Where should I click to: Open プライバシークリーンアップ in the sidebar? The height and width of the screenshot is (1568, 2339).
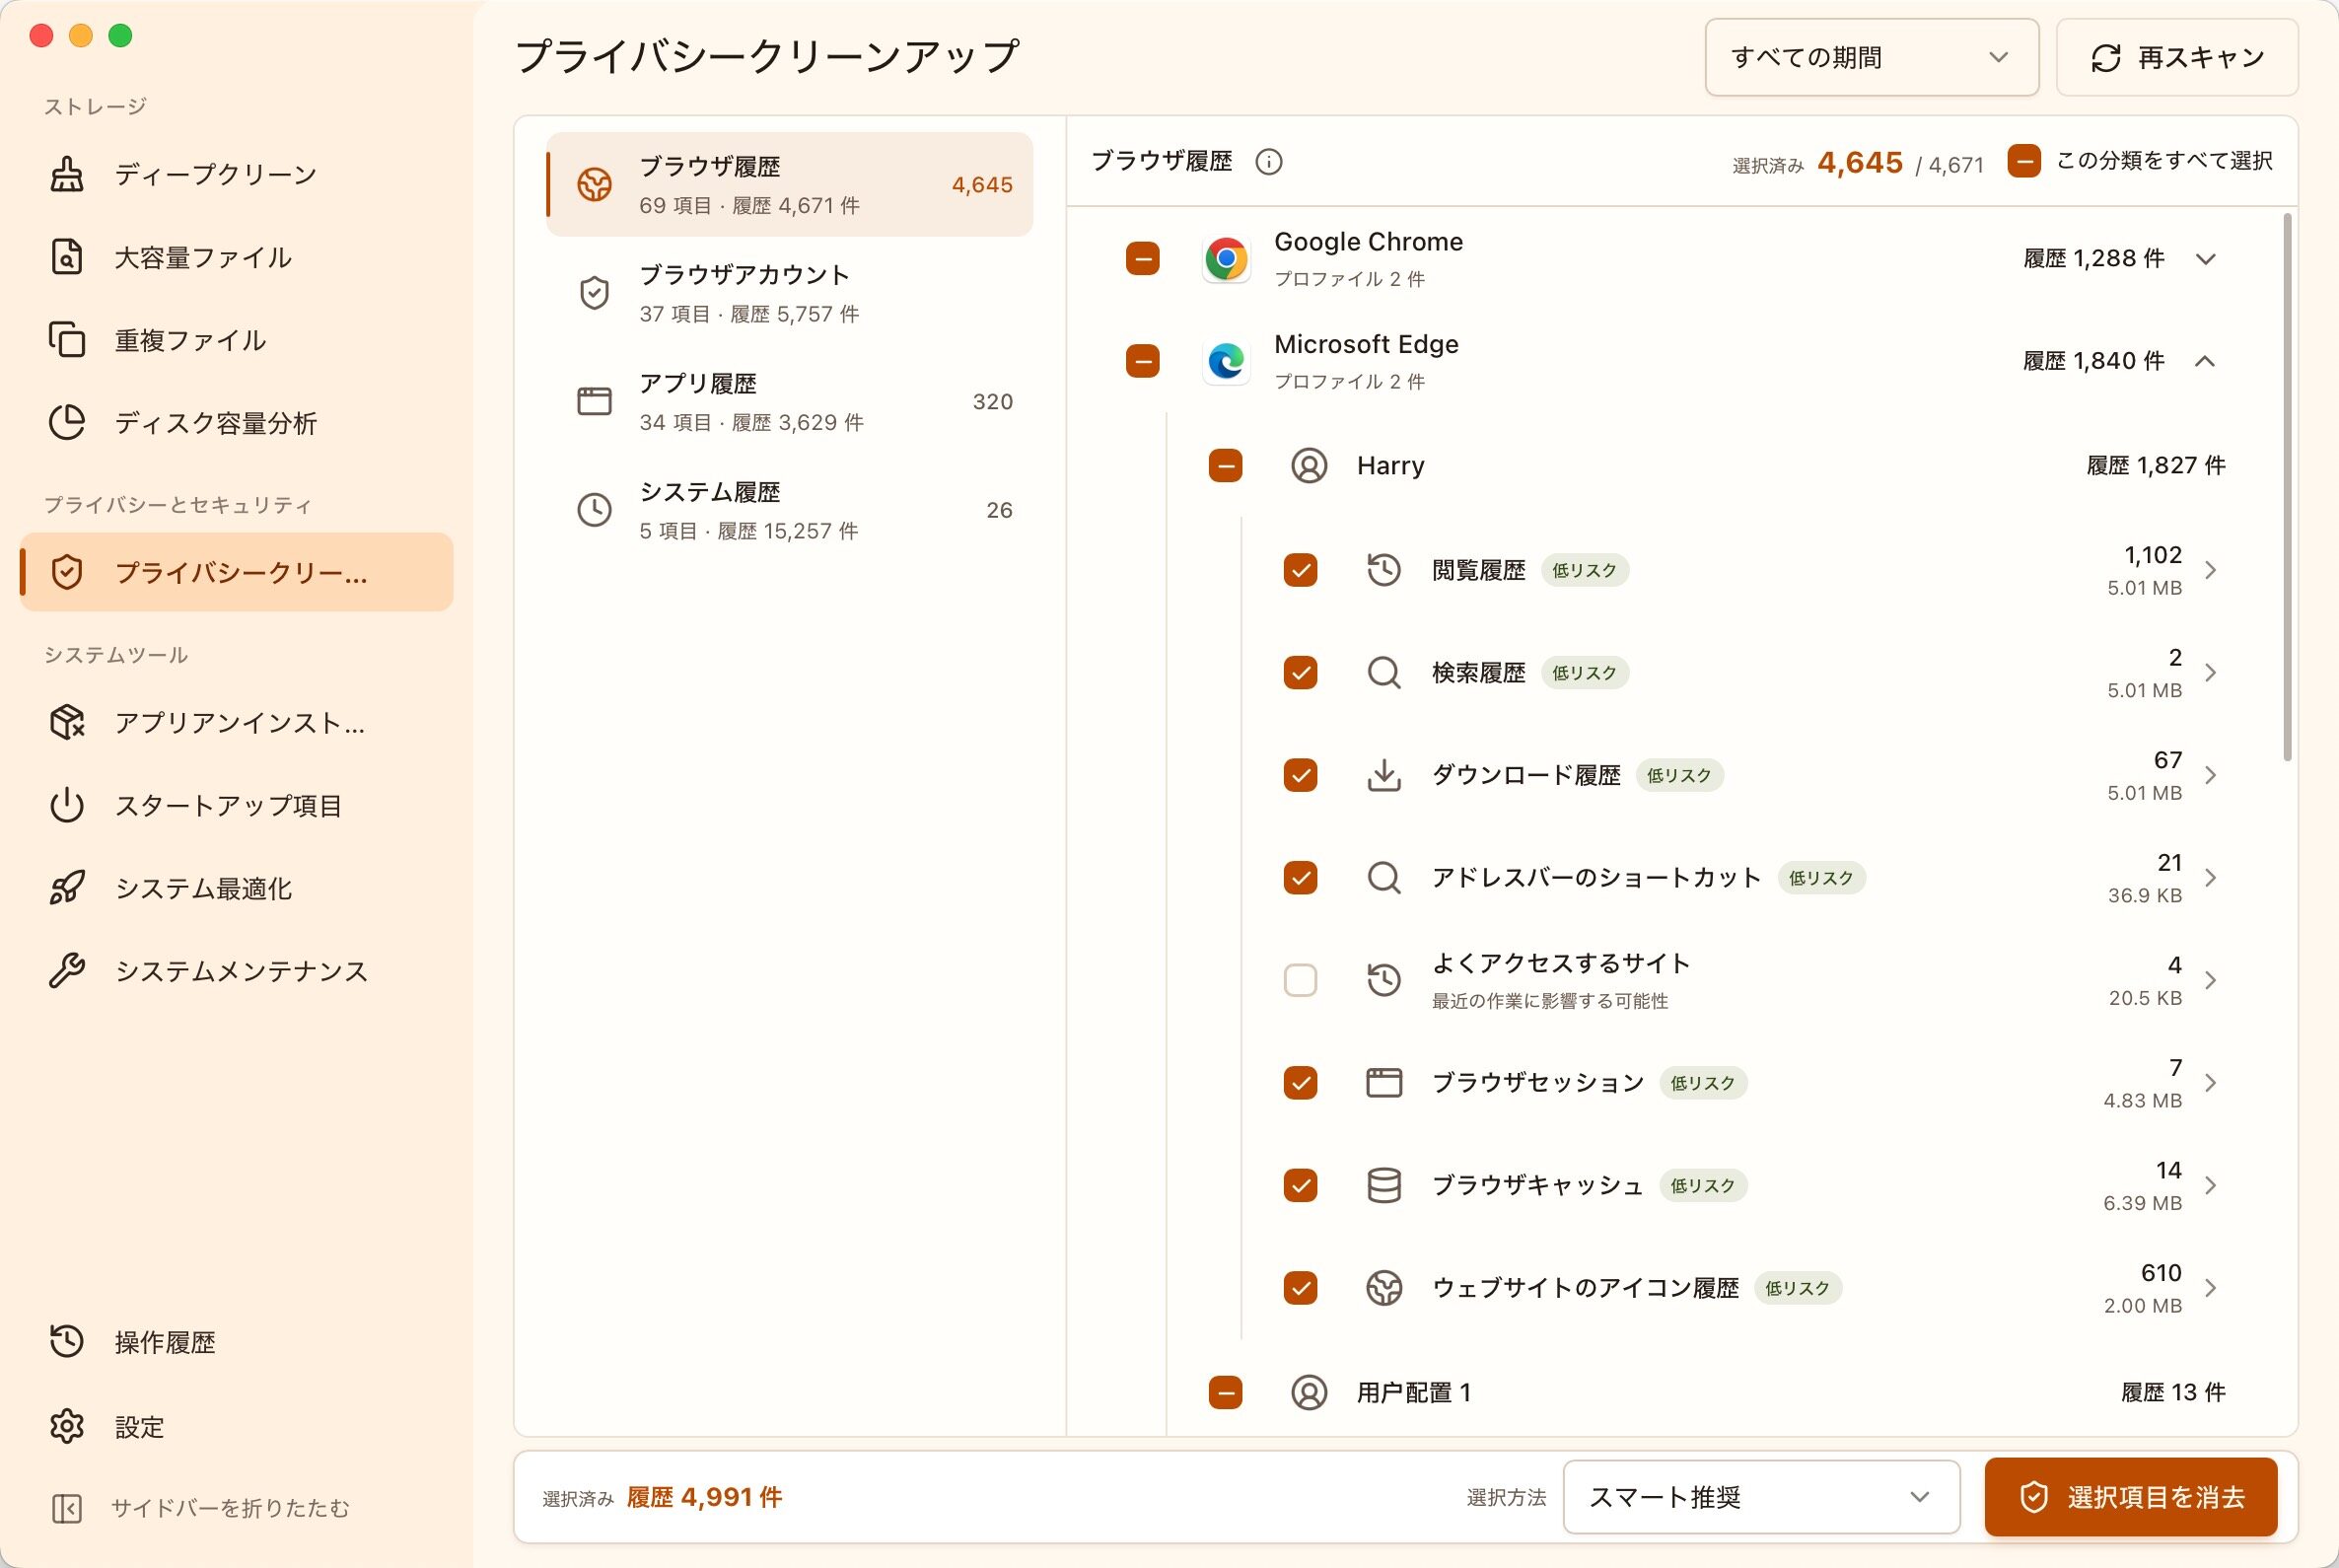pos(236,572)
